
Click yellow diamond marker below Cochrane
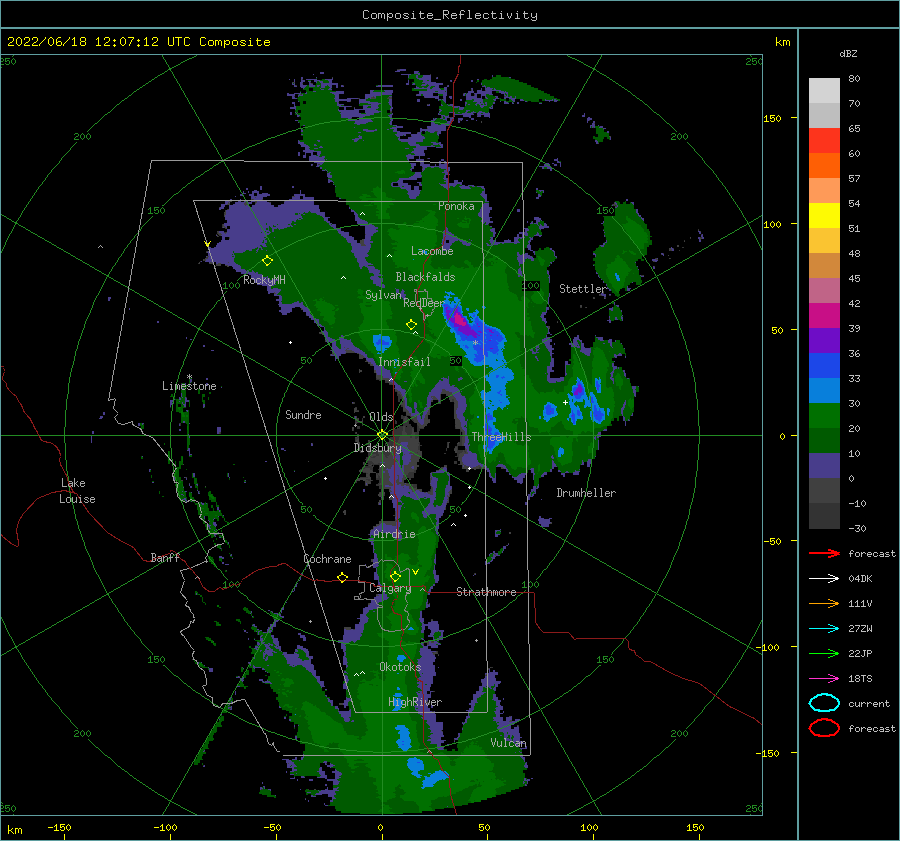(342, 578)
